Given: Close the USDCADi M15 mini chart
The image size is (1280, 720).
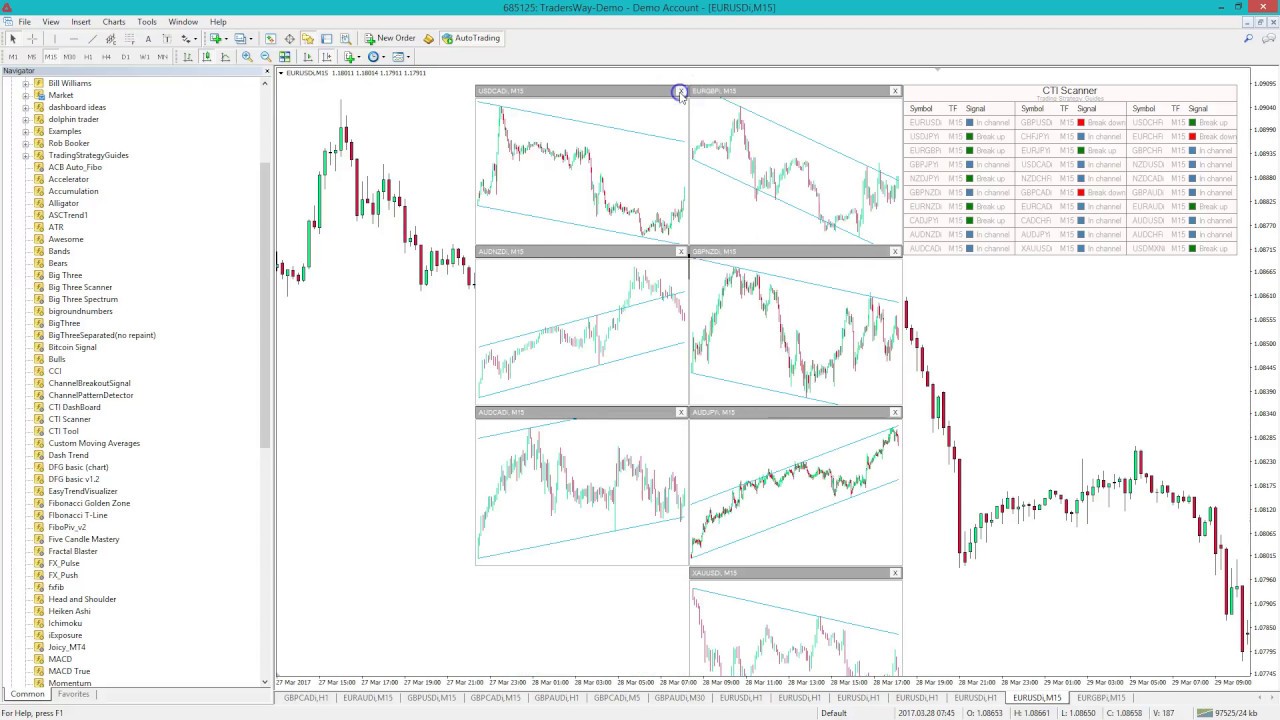Looking at the screenshot, I should (x=681, y=91).
